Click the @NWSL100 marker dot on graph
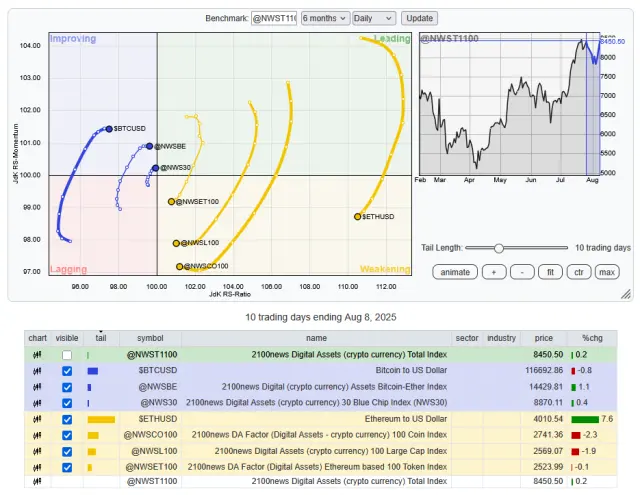The height and width of the screenshot is (495, 640). pyautogui.click(x=176, y=243)
